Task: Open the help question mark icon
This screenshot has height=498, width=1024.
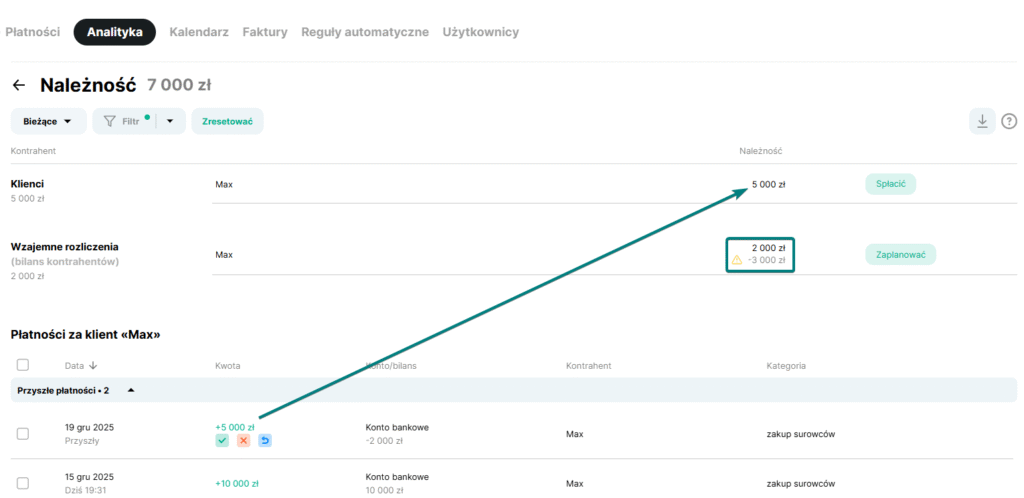Action: 1009,121
